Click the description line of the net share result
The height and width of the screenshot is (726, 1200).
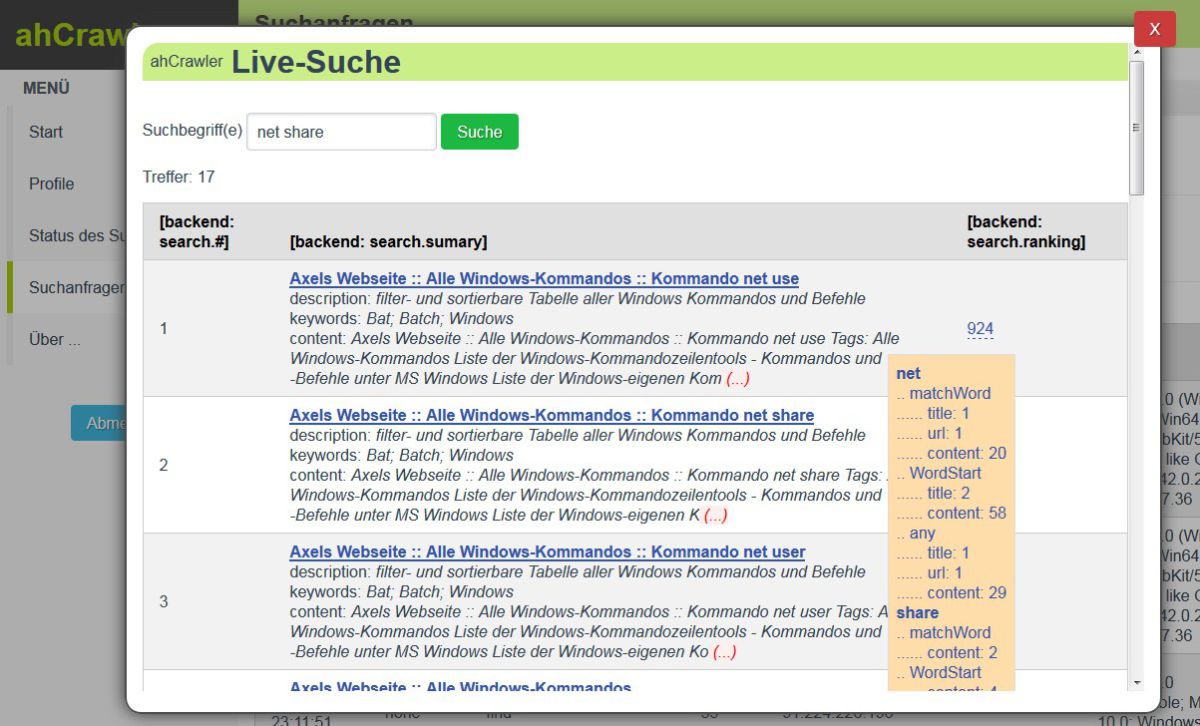click(578, 435)
